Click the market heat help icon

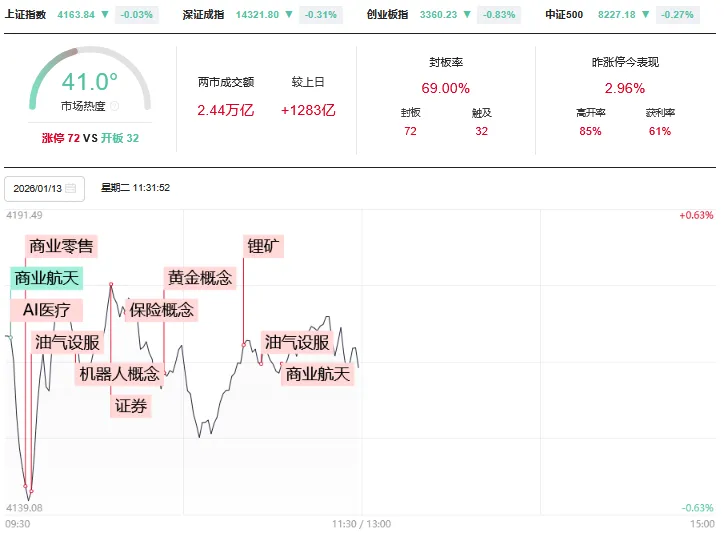(x=114, y=105)
